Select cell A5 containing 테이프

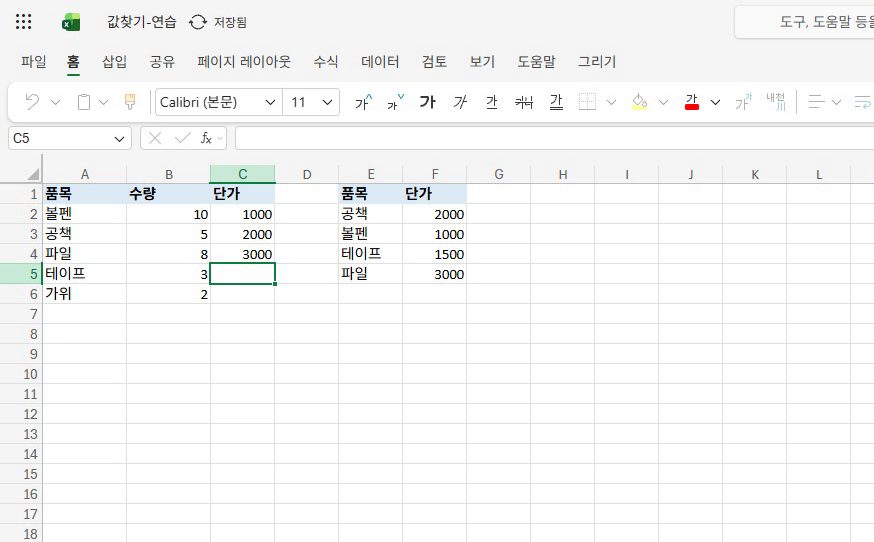[85, 274]
